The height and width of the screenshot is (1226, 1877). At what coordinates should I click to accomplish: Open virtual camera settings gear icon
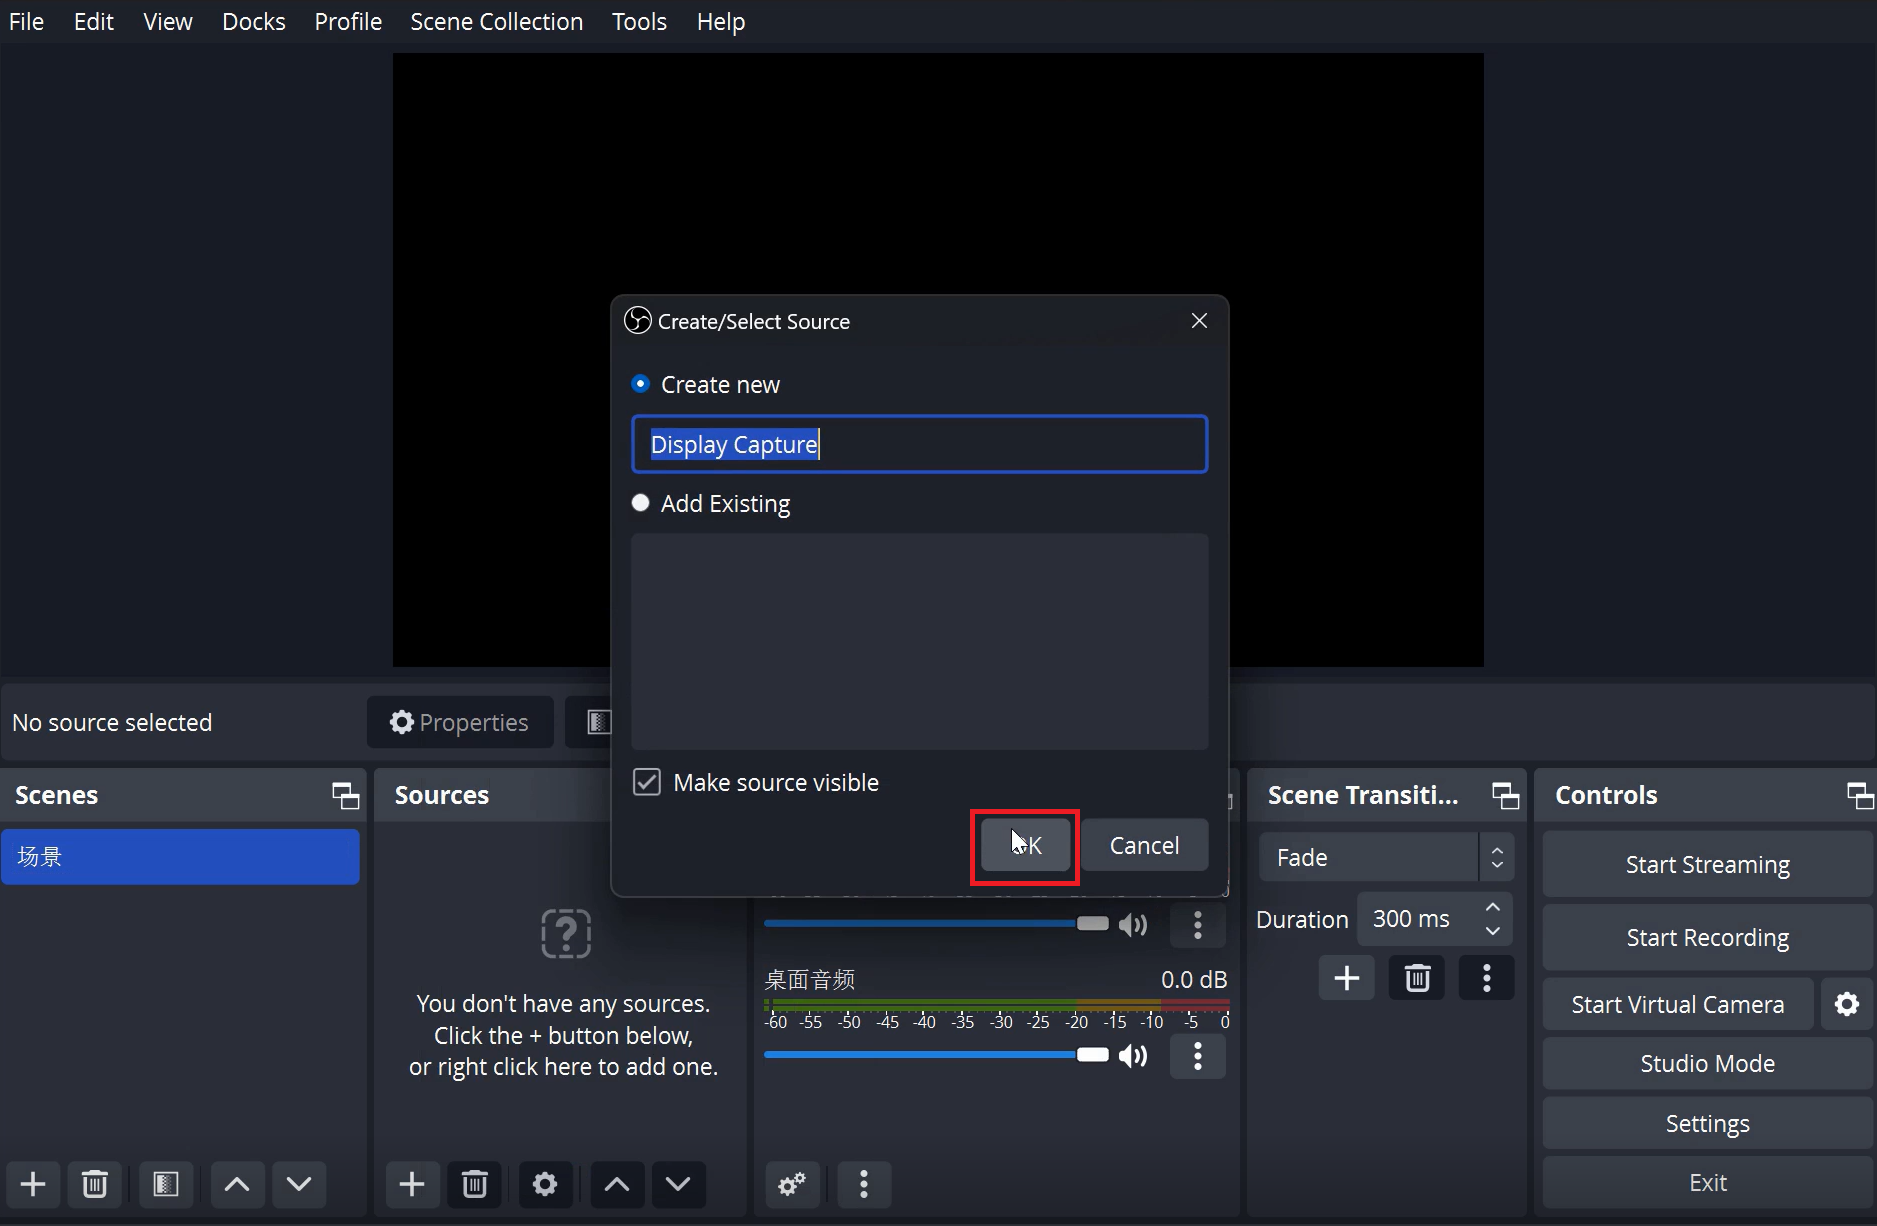[x=1846, y=1004]
